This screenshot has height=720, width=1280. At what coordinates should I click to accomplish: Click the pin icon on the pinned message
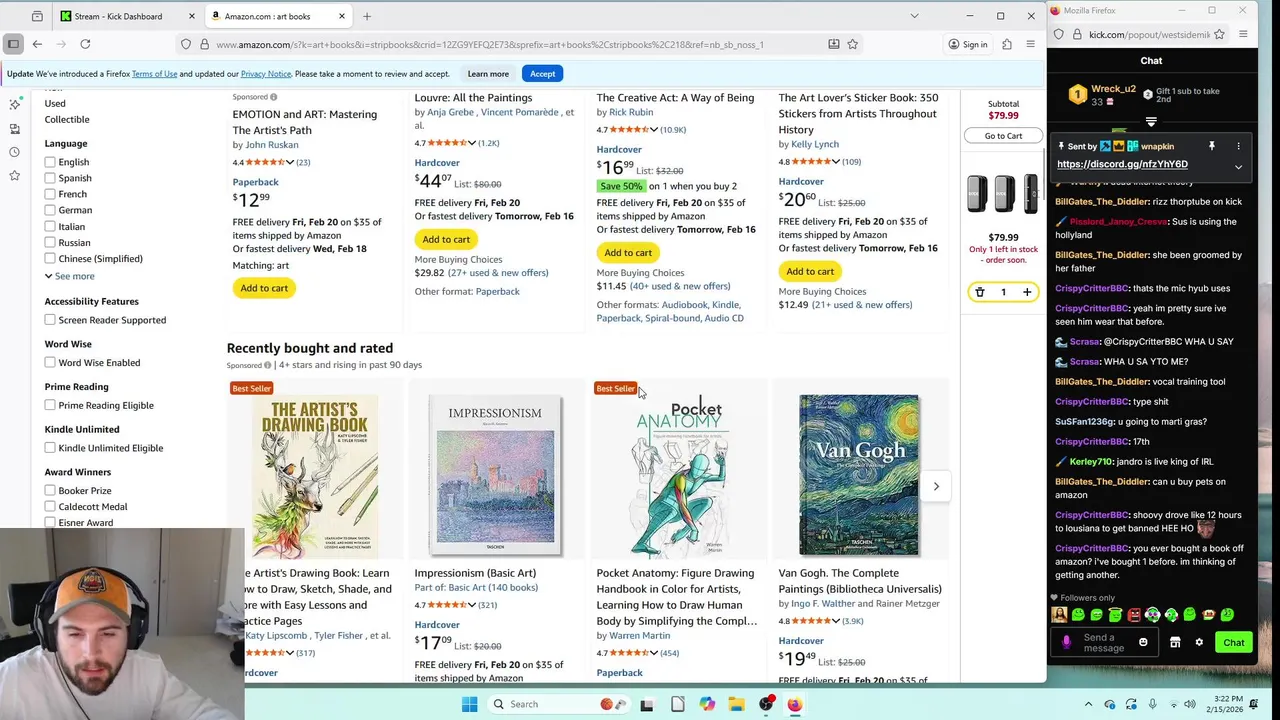1212,146
